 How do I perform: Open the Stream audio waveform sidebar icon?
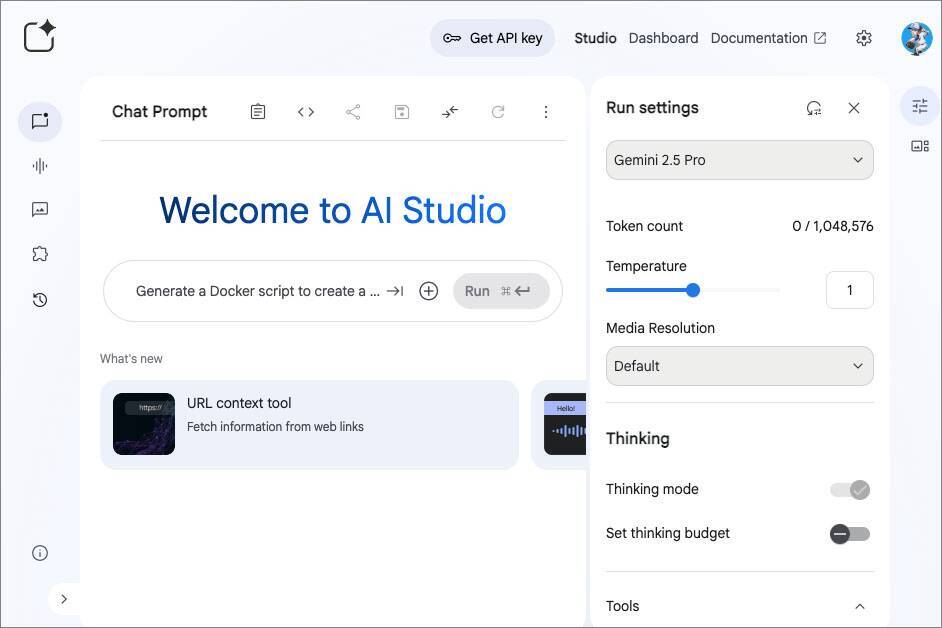(x=40, y=166)
